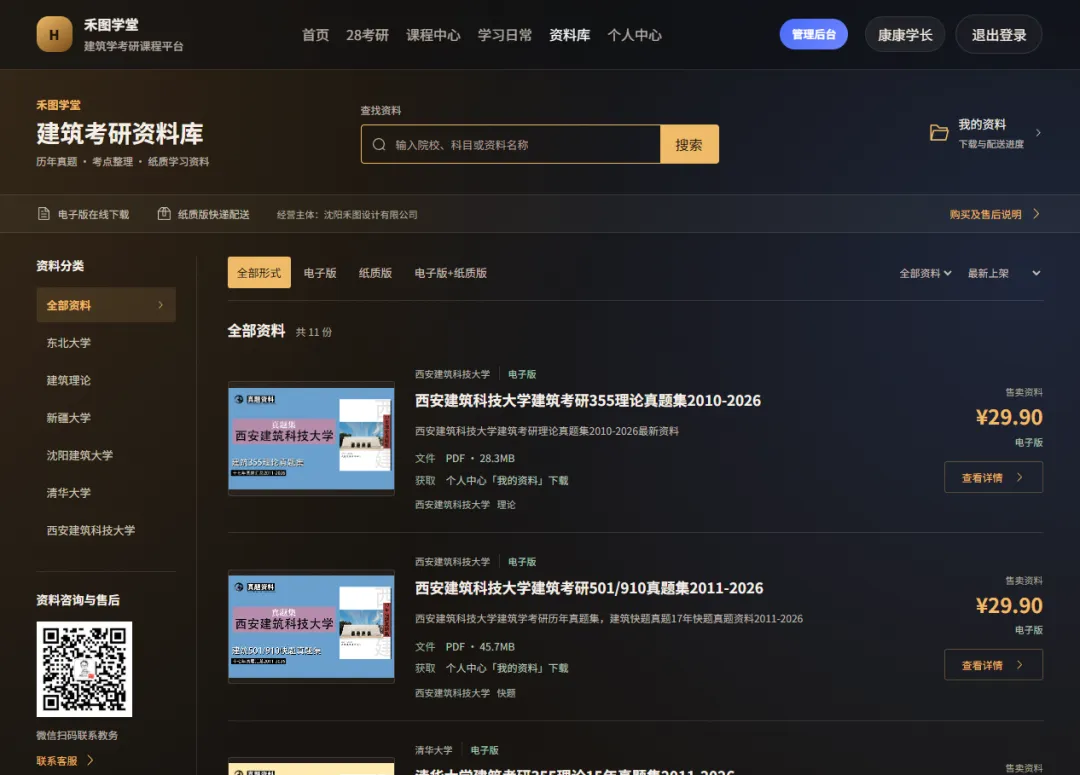Viewport: 1080px width, 775px height.
Task: Click the 退出登录 button
Action: (x=999, y=35)
